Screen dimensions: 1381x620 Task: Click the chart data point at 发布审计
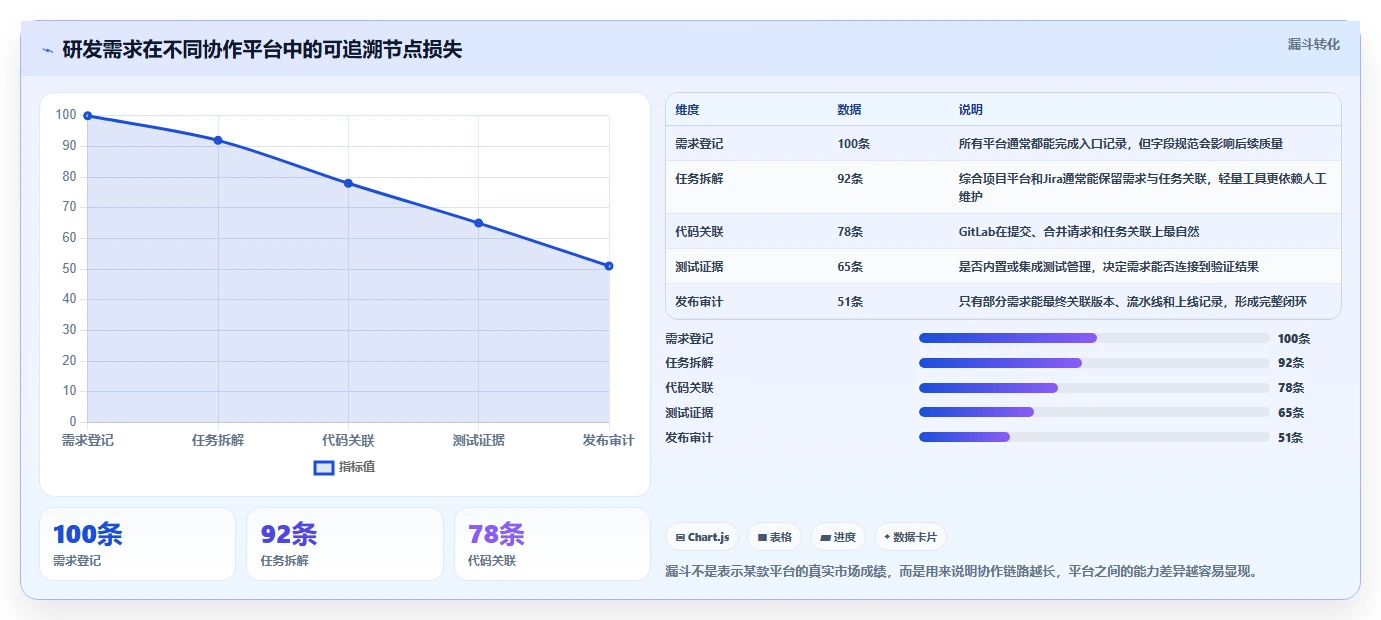pyautogui.click(x=609, y=266)
